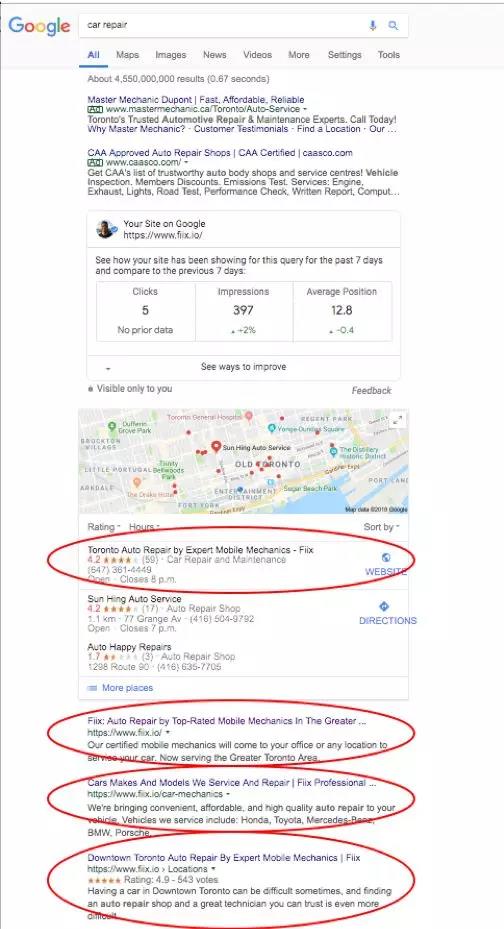
Task: Click the Google logo
Action: point(39,26)
